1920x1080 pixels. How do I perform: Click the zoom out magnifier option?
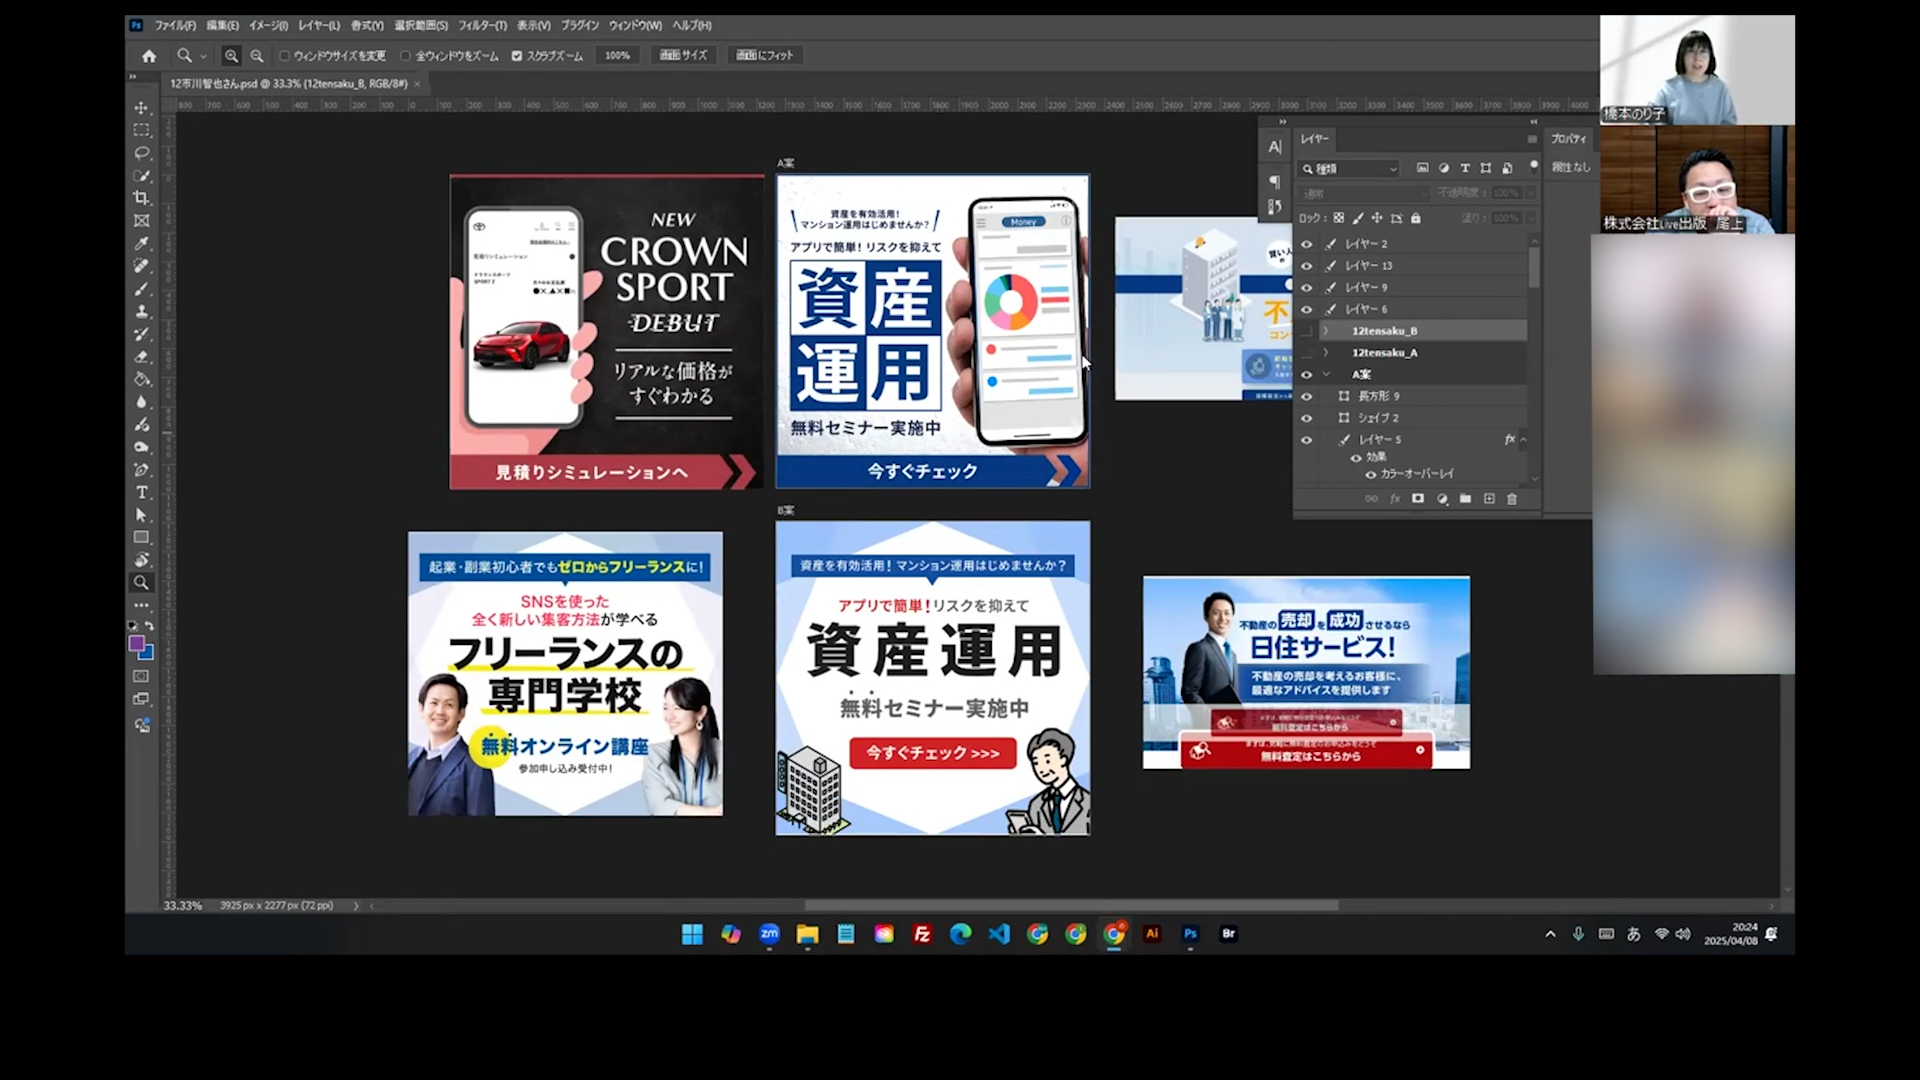(257, 56)
